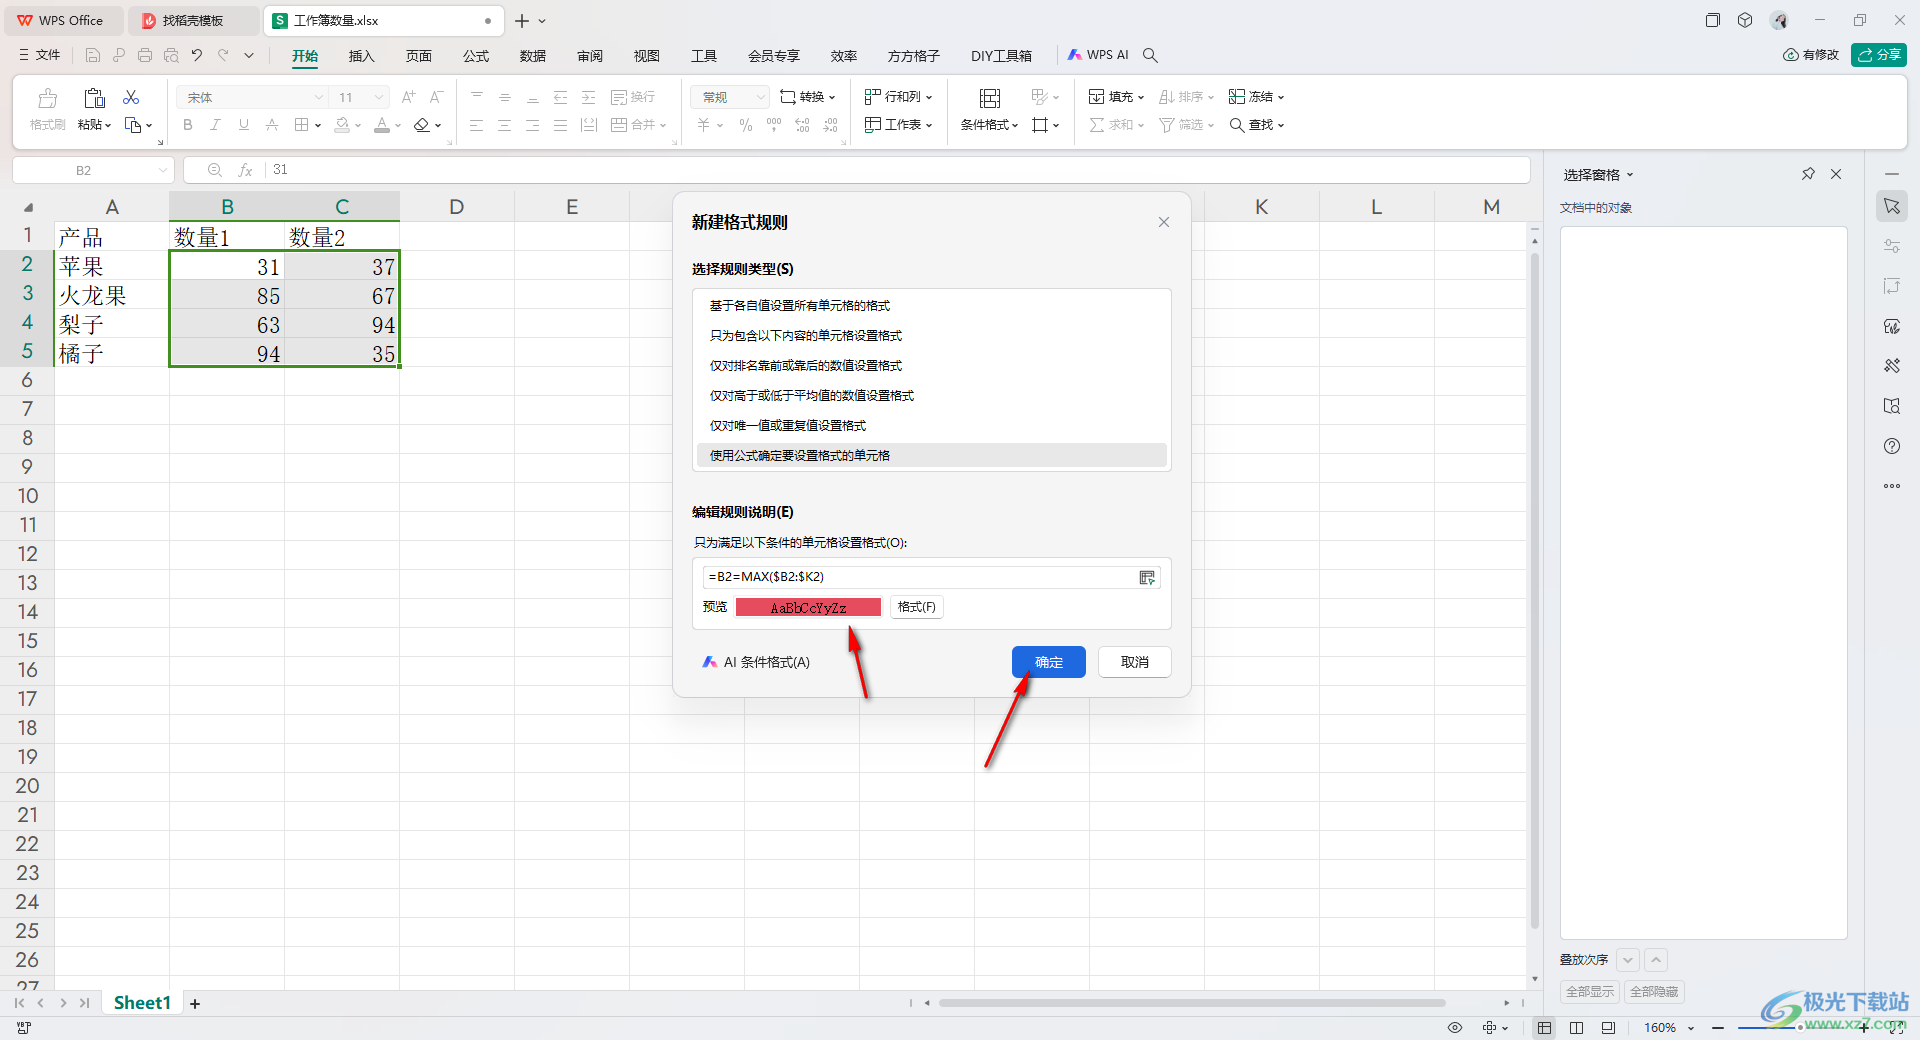The image size is (1920, 1040).
Task: Click the Format button next to preview
Action: point(916,607)
